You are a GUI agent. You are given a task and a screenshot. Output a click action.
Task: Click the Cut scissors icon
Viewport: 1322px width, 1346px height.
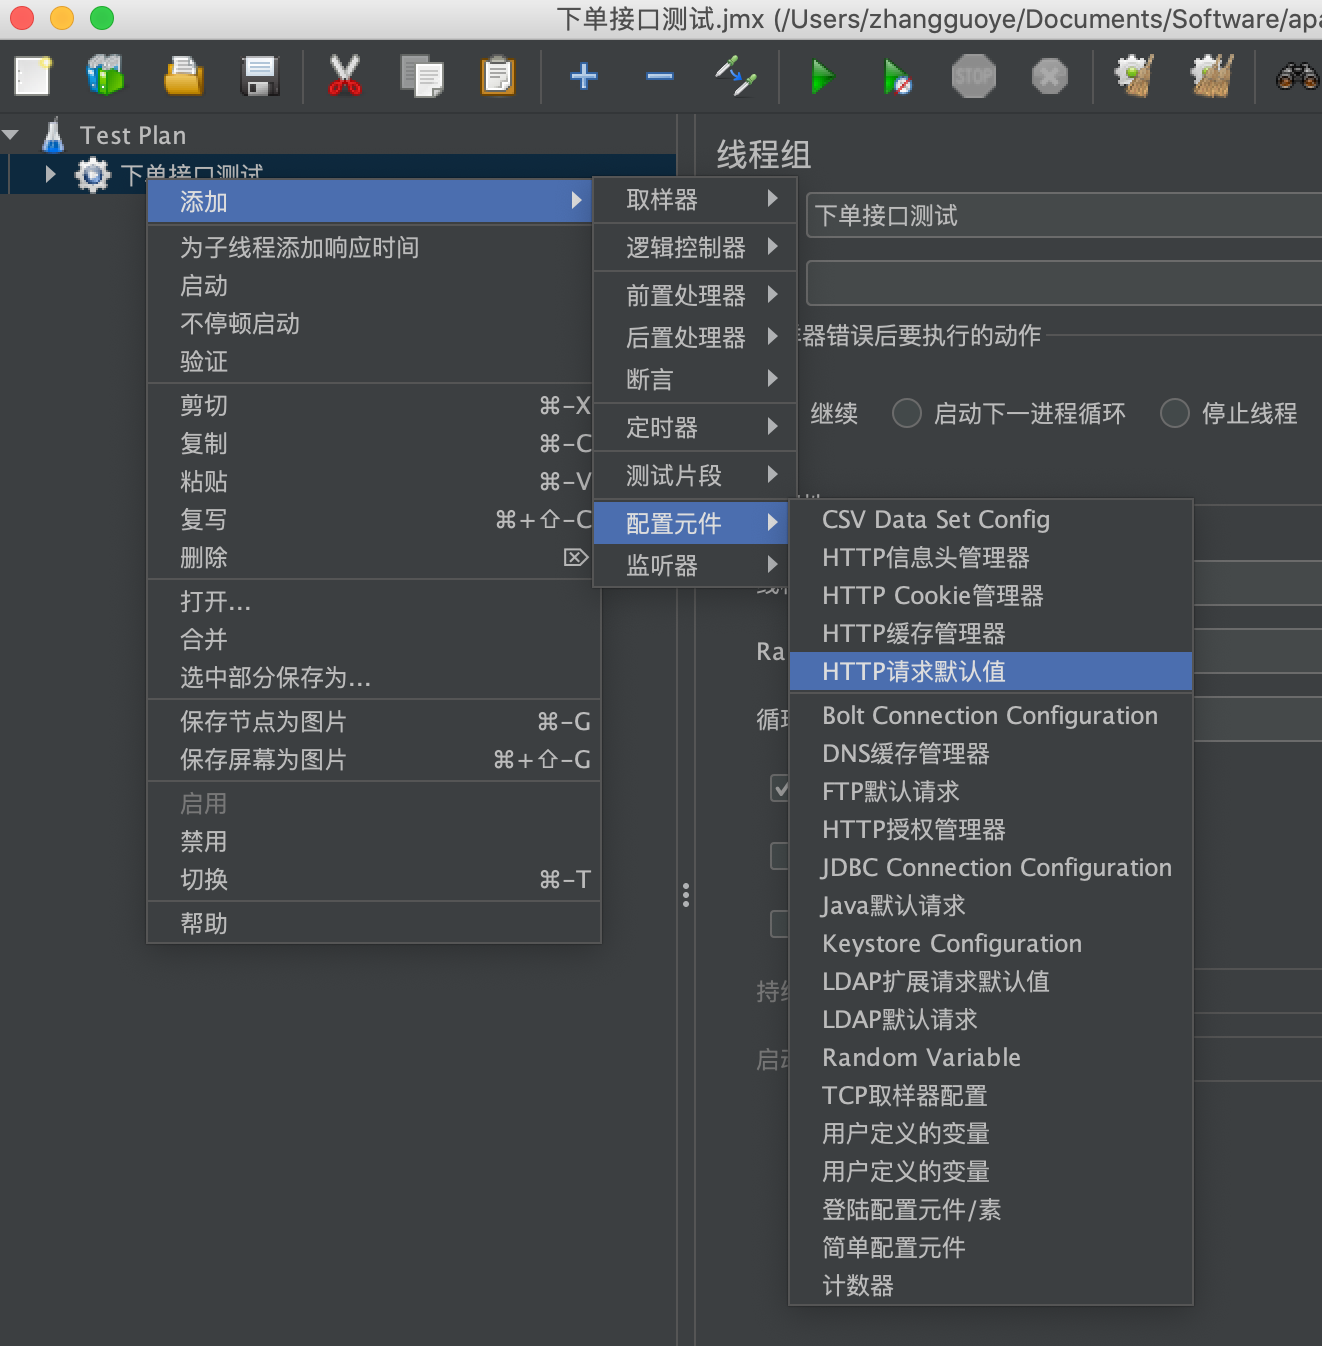click(x=344, y=76)
